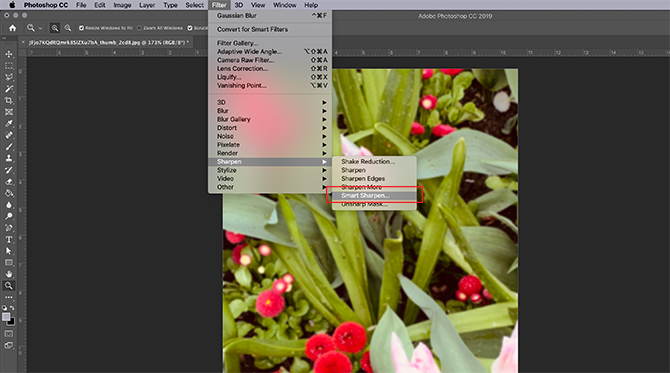
Task: Select the Hand tool
Action: 9,274
